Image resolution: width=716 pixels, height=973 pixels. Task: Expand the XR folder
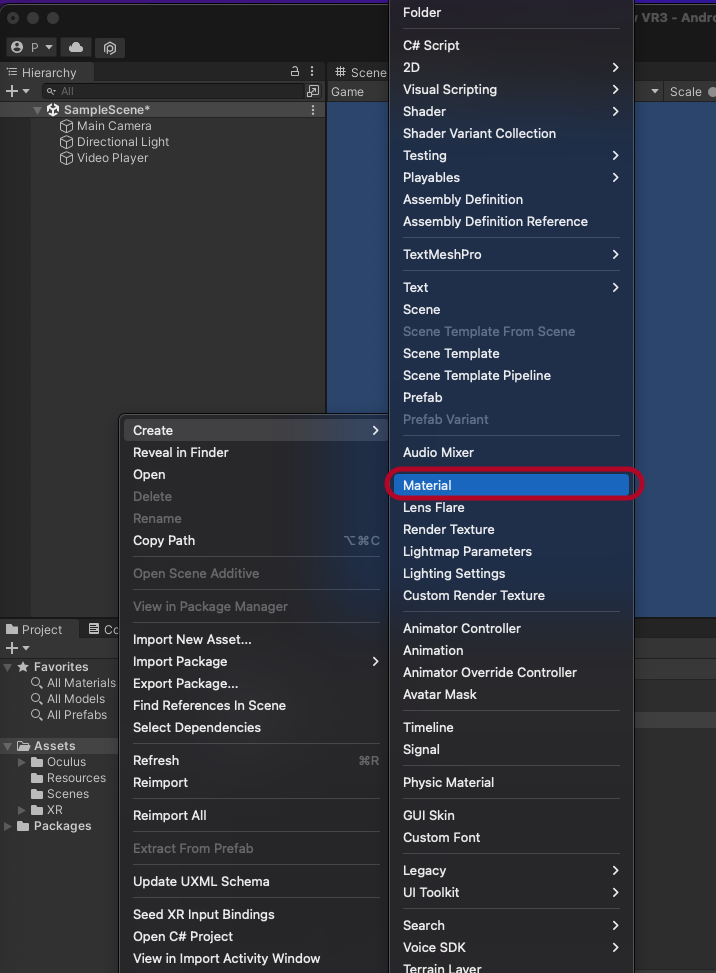(x=22, y=810)
